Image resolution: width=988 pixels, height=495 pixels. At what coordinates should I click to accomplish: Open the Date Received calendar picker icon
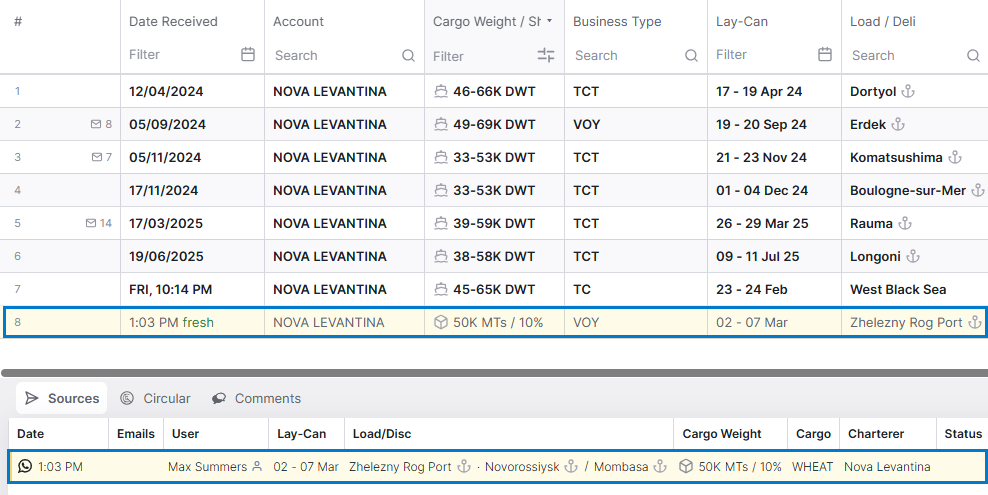click(x=248, y=55)
